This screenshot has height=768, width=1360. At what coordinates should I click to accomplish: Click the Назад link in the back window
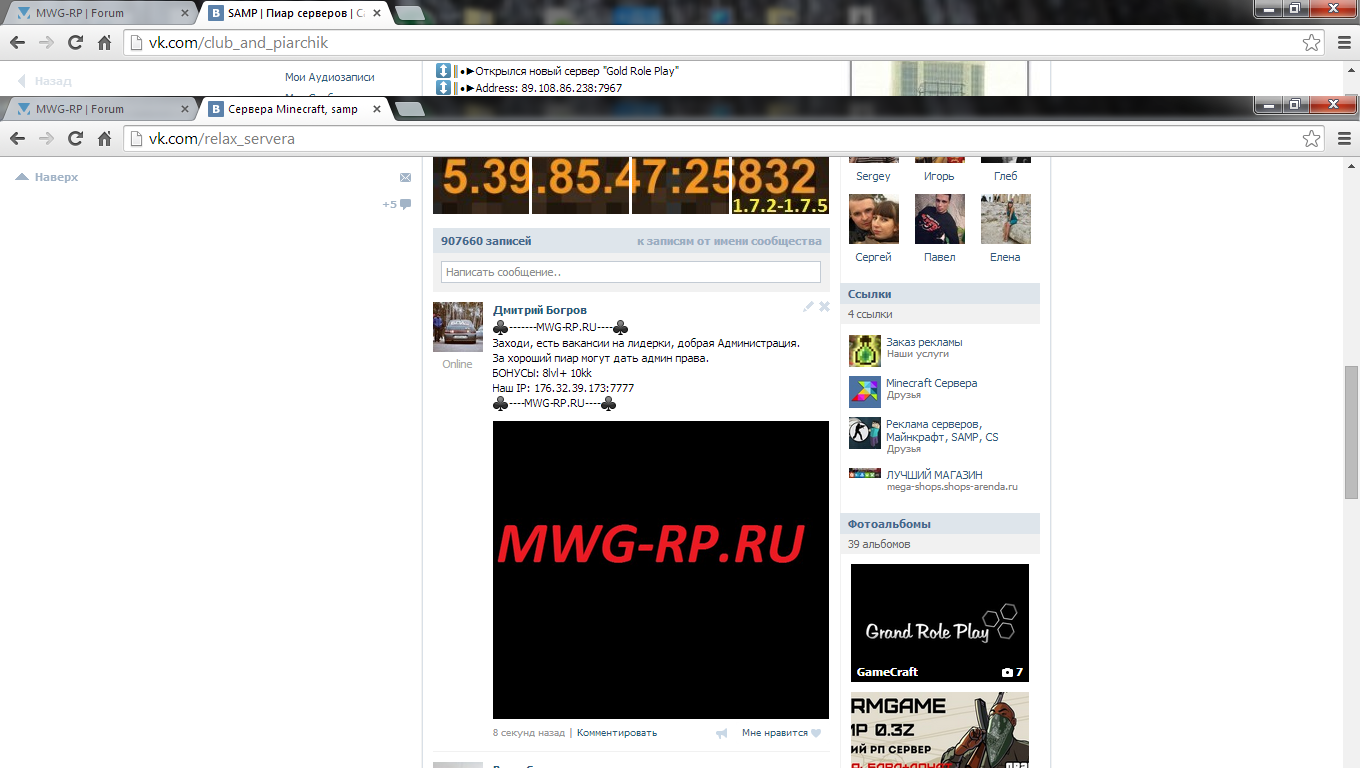(x=53, y=81)
